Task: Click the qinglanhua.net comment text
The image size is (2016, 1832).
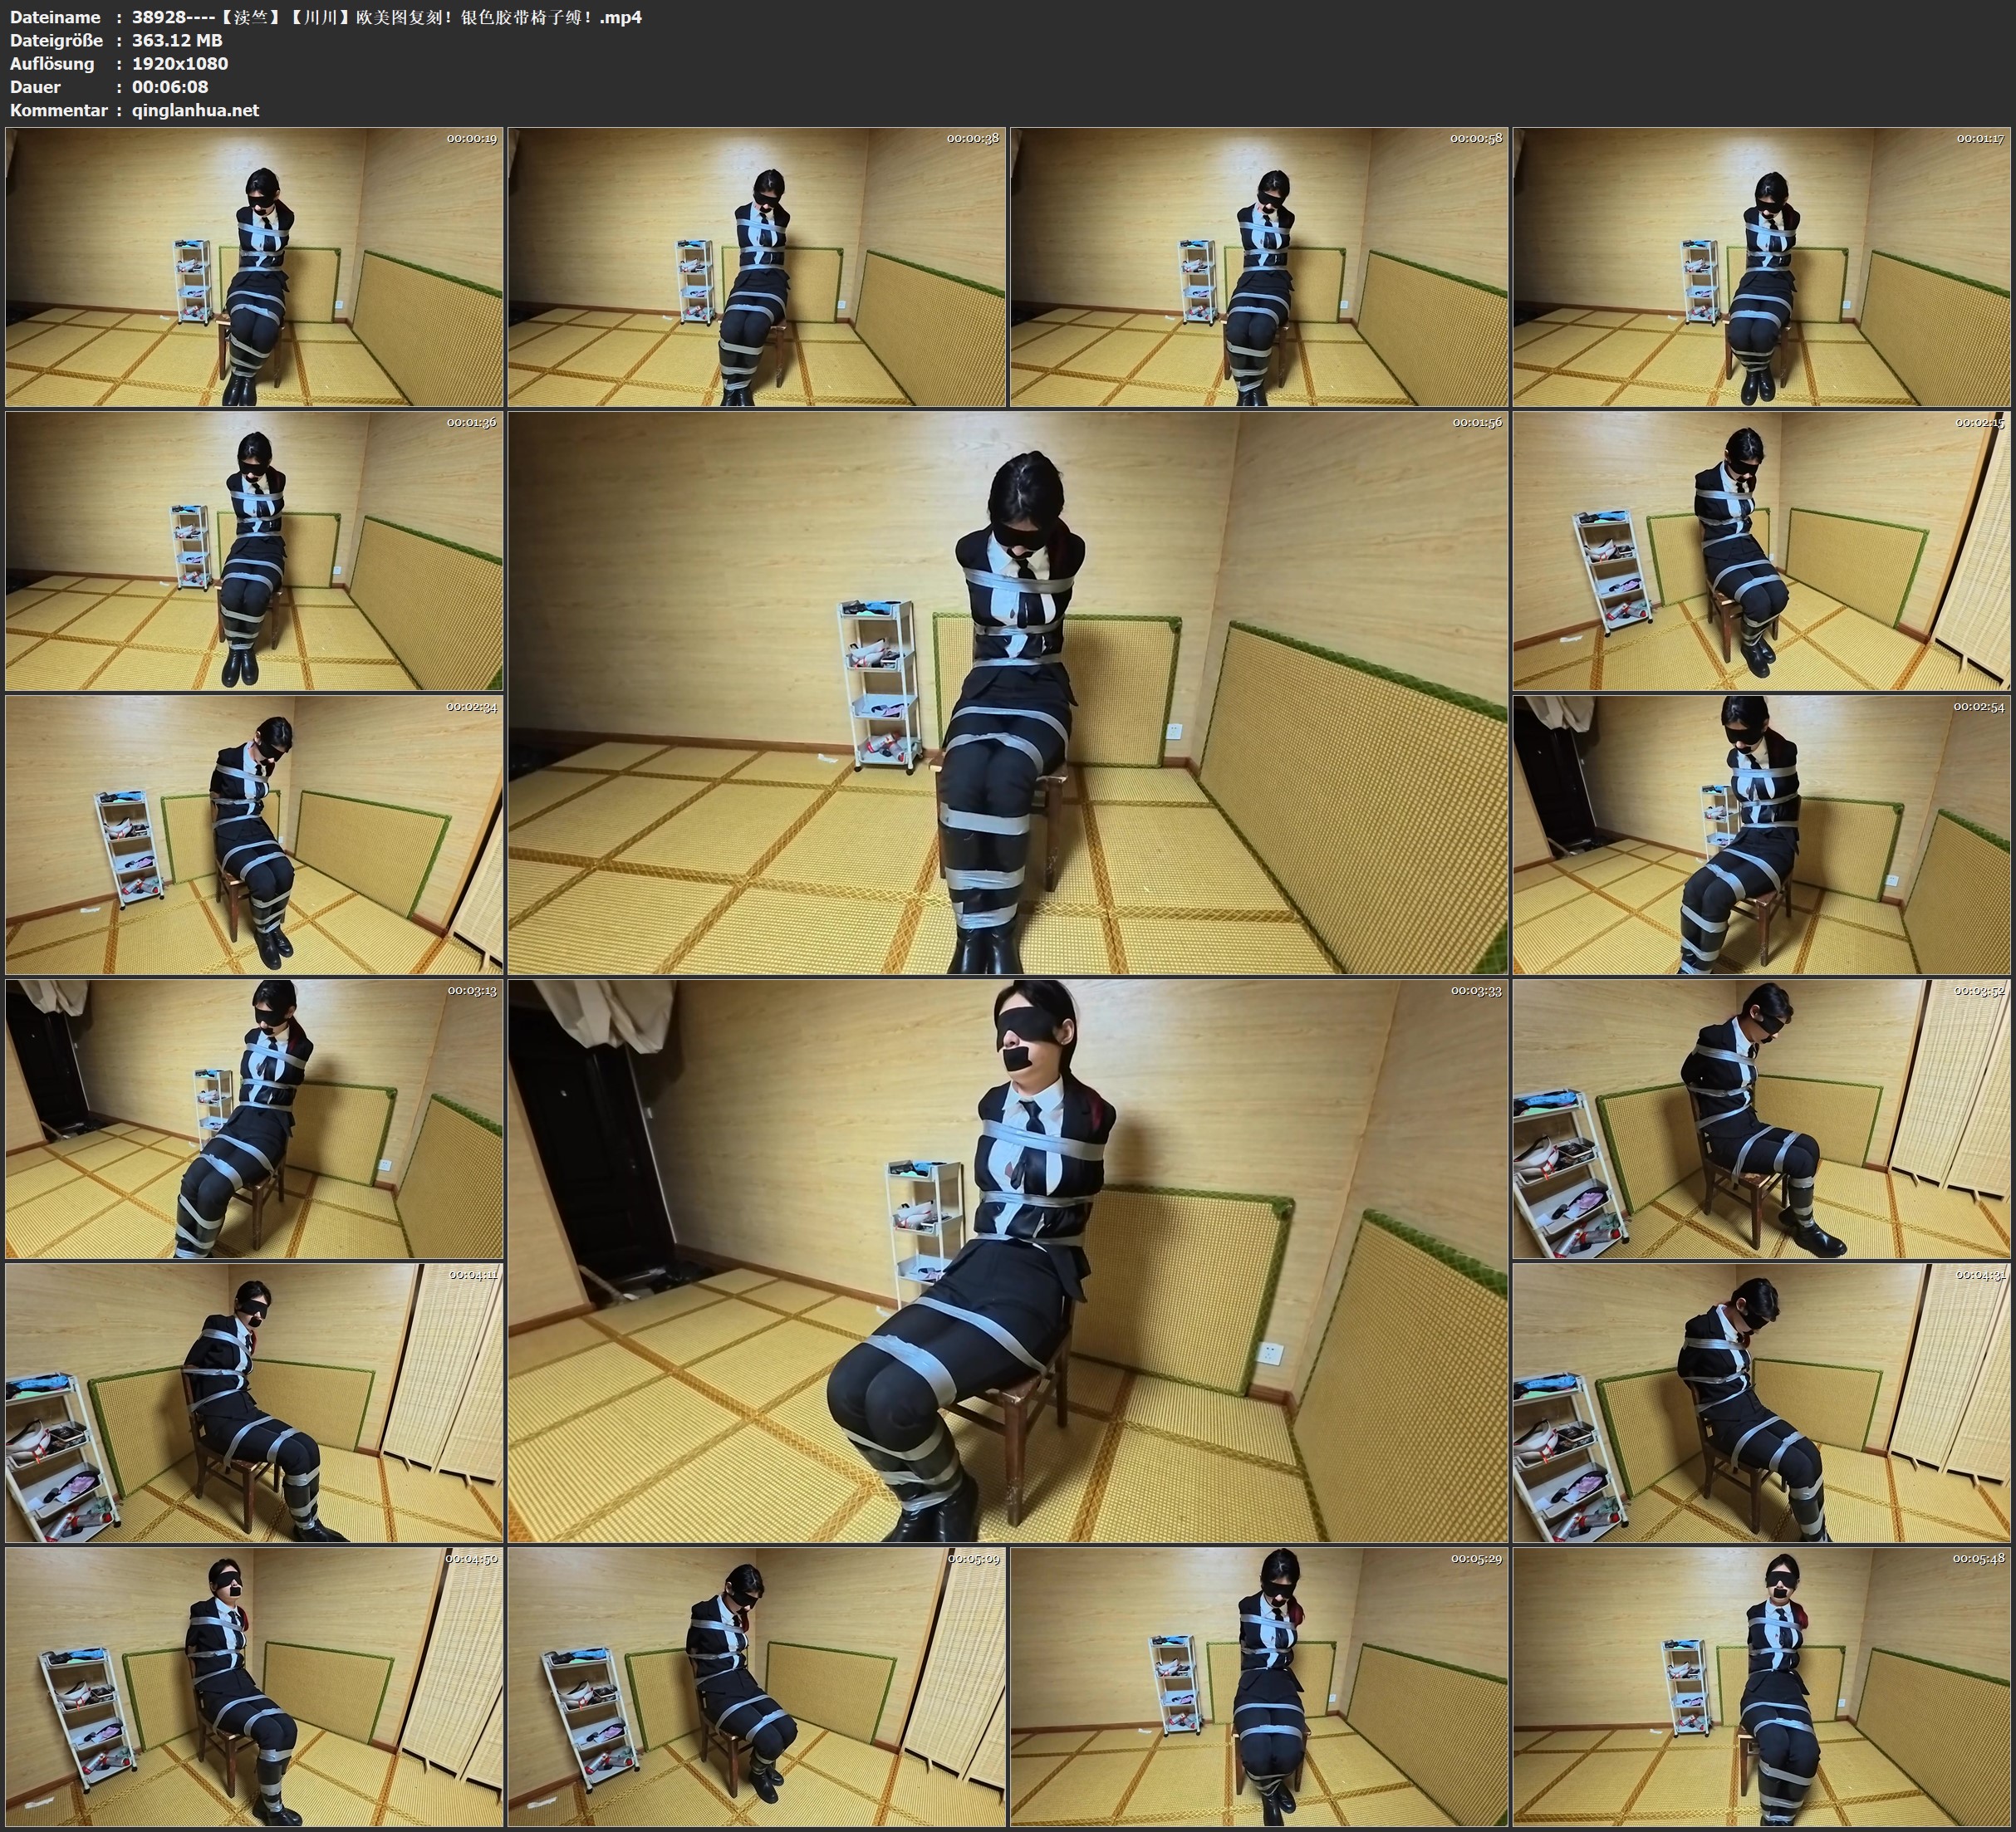Action: tap(195, 110)
